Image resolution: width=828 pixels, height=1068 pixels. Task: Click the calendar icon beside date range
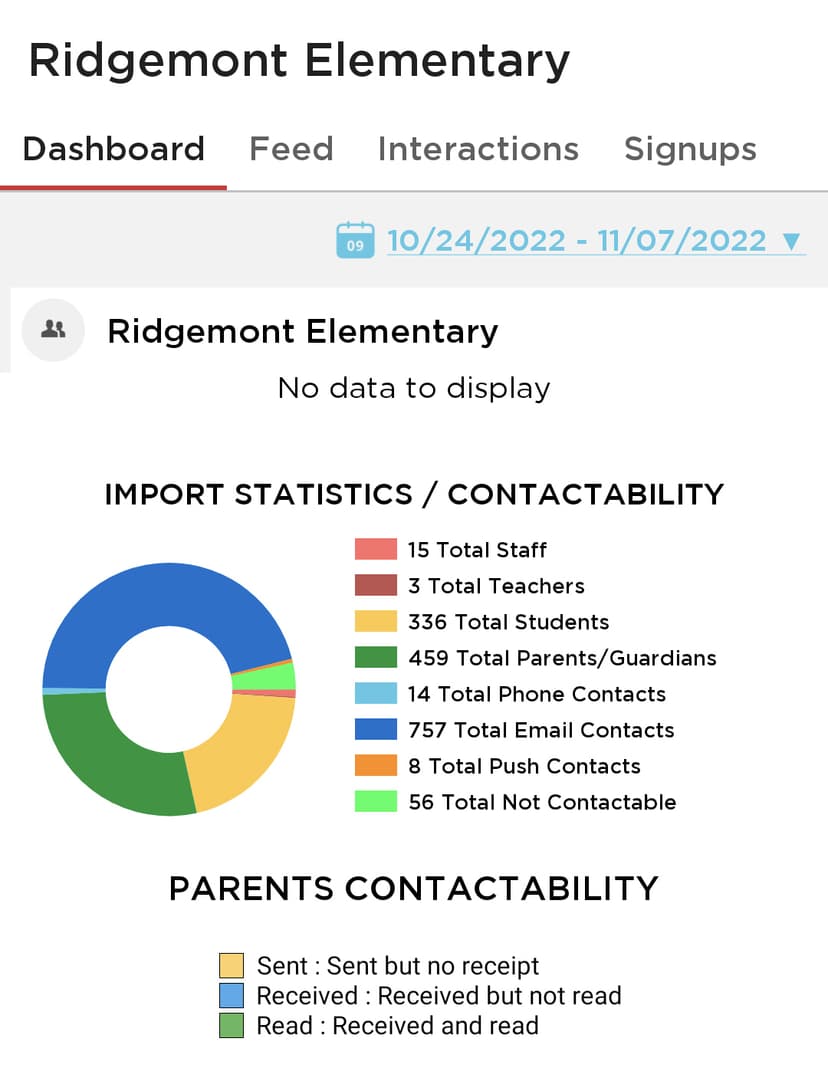[x=355, y=240]
